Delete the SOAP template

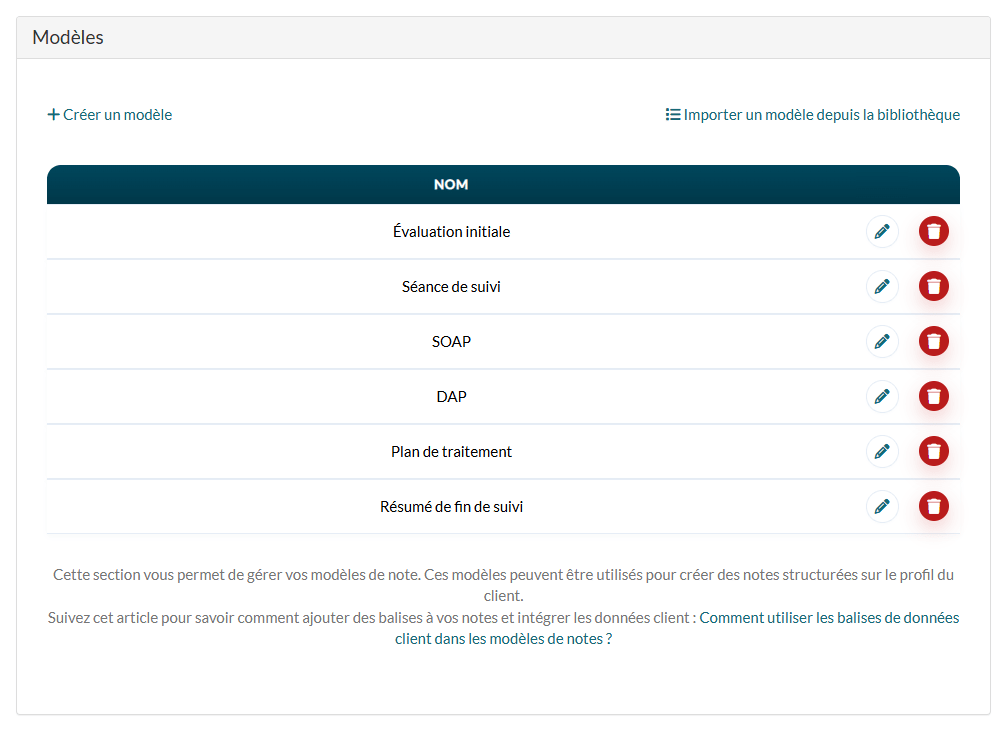tap(934, 341)
